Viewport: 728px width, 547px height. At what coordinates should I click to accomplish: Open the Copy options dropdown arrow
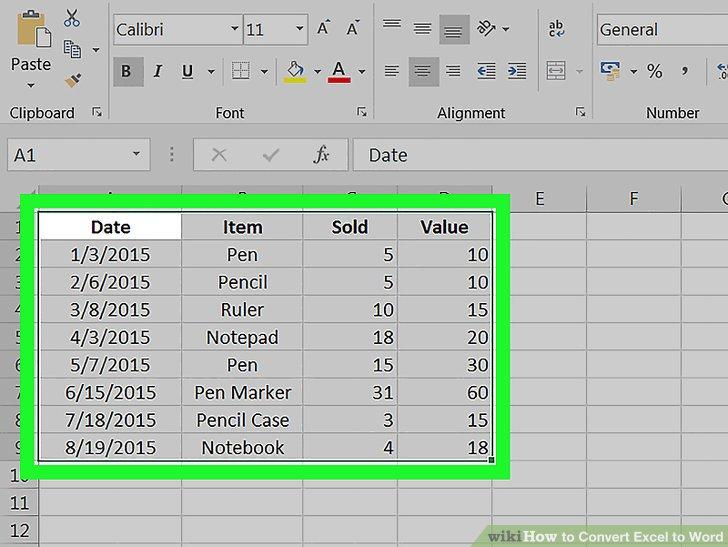(96, 50)
